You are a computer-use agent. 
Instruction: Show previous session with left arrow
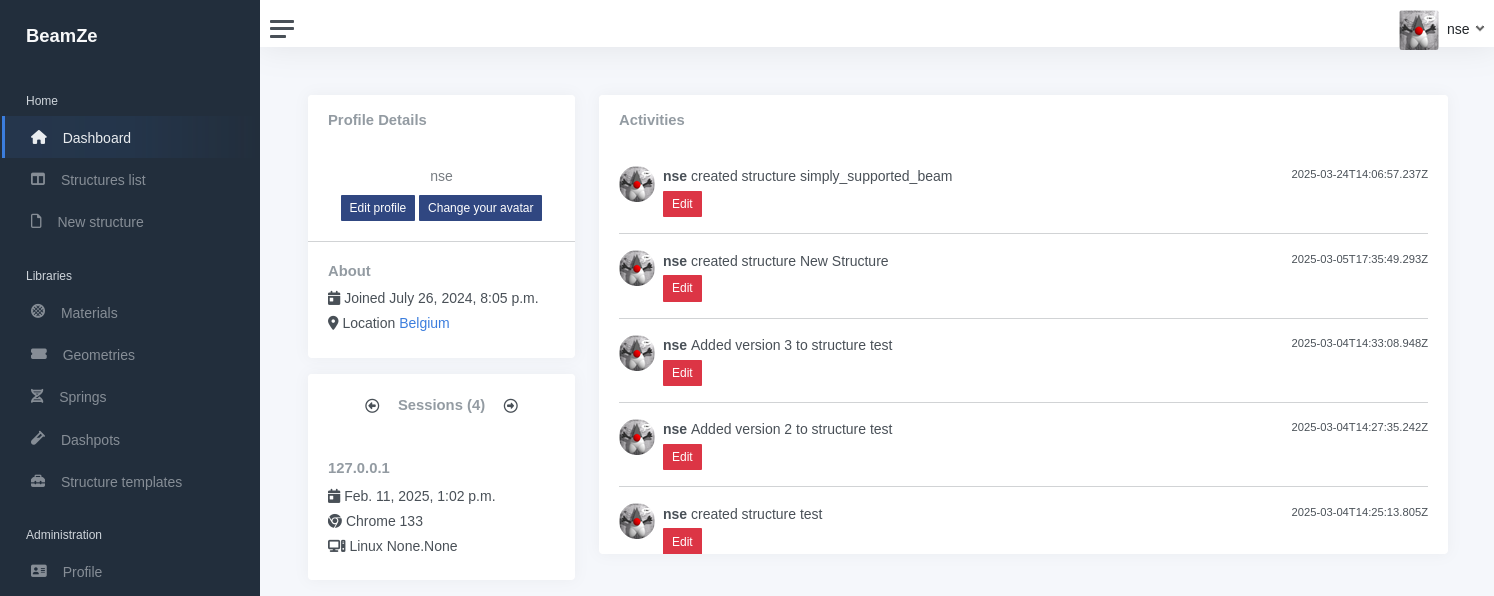click(x=372, y=405)
